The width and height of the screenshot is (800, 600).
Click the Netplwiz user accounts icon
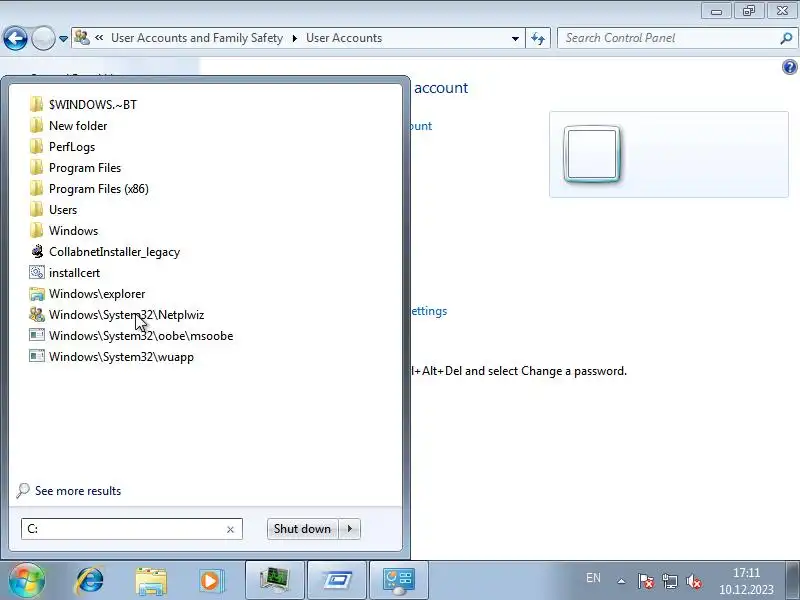click(37, 314)
